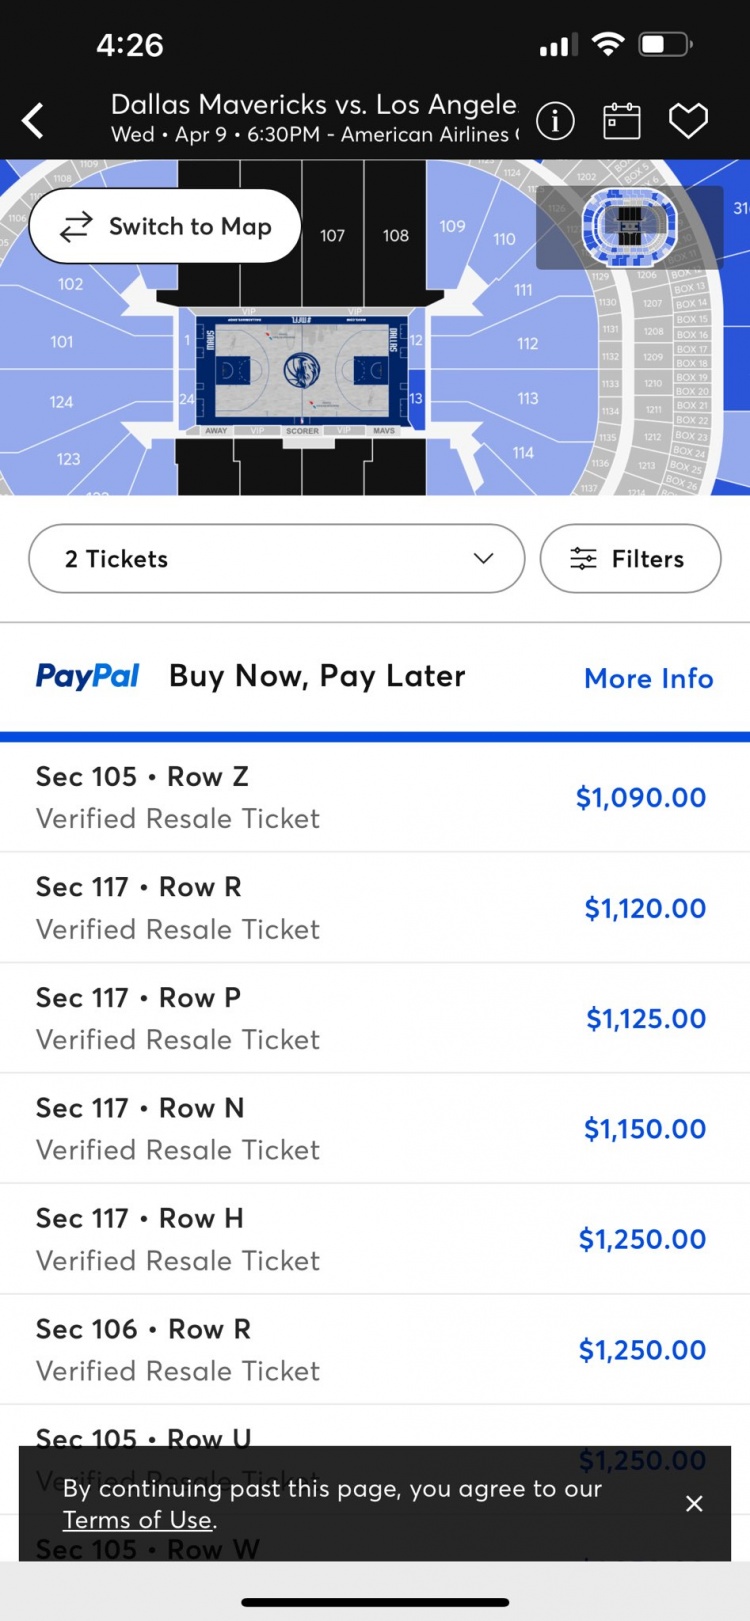Image resolution: width=750 pixels, height=1621 pixels.
Task: Dismiss the Terms of Use banner
Action: tap(694, 1503)
